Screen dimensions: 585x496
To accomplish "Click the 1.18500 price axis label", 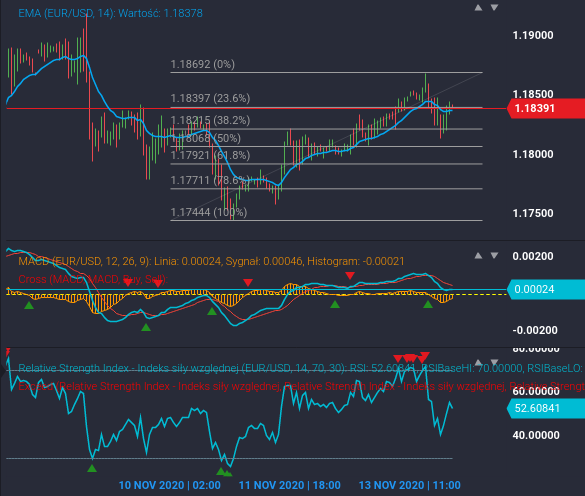I will (533, 94).
